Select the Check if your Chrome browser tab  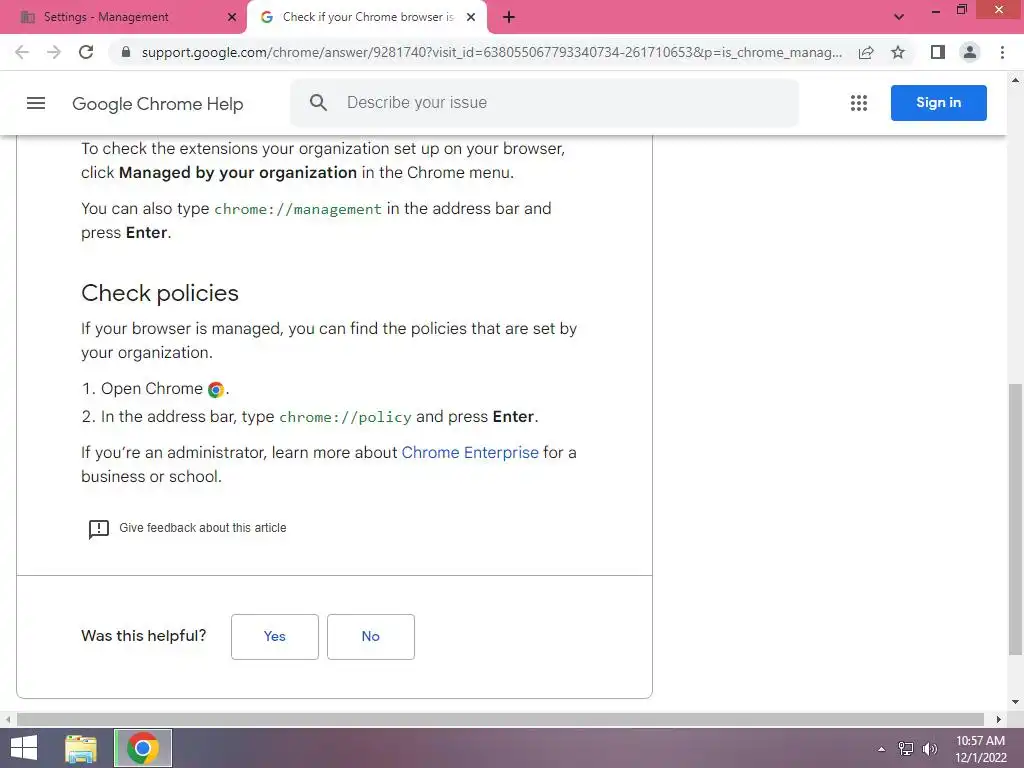pos(366,17)
